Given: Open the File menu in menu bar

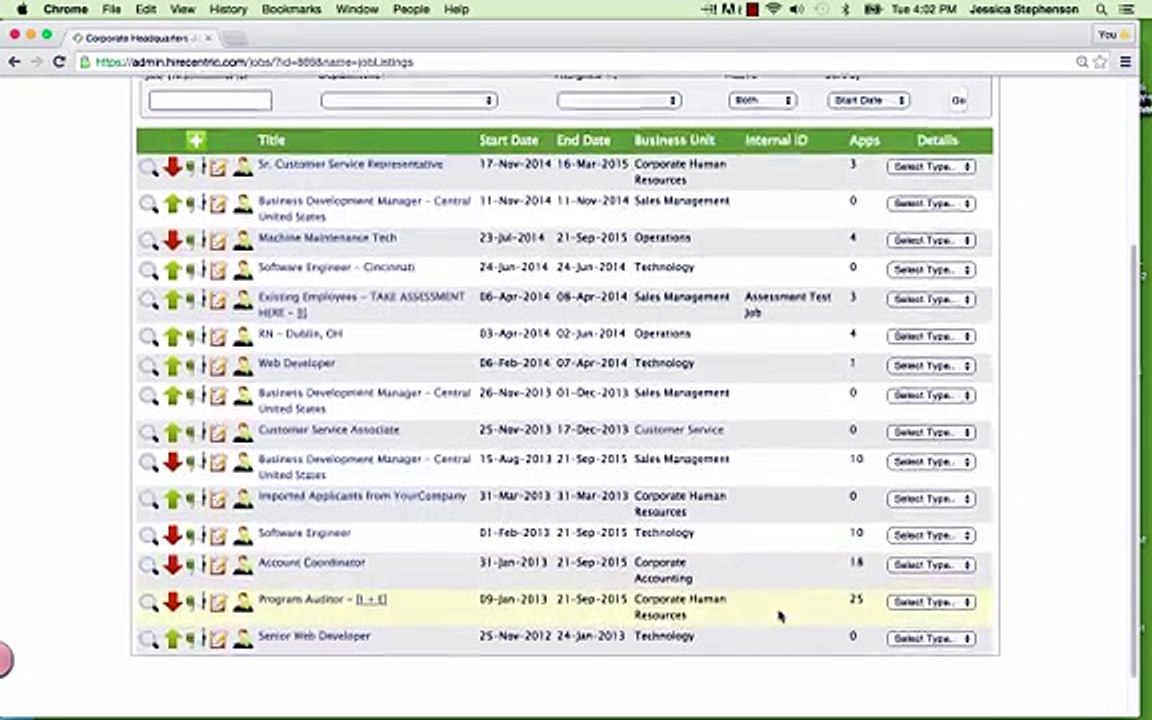Looking at the screenshot, I should click(x=112, y=10).
